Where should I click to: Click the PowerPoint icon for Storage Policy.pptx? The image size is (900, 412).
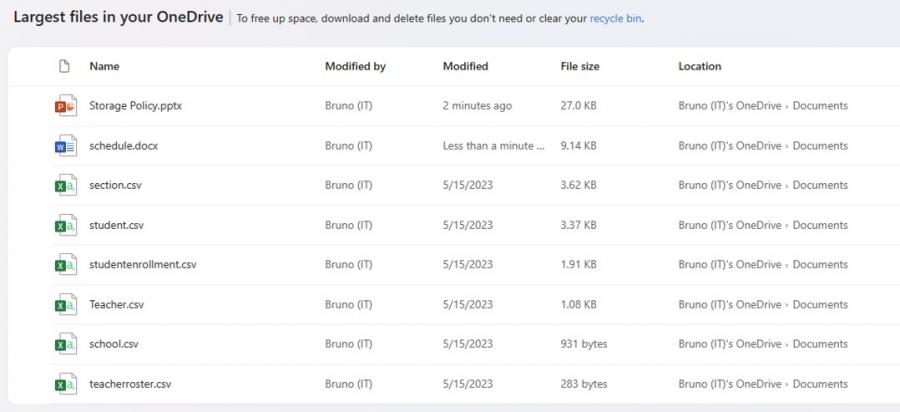65,106
